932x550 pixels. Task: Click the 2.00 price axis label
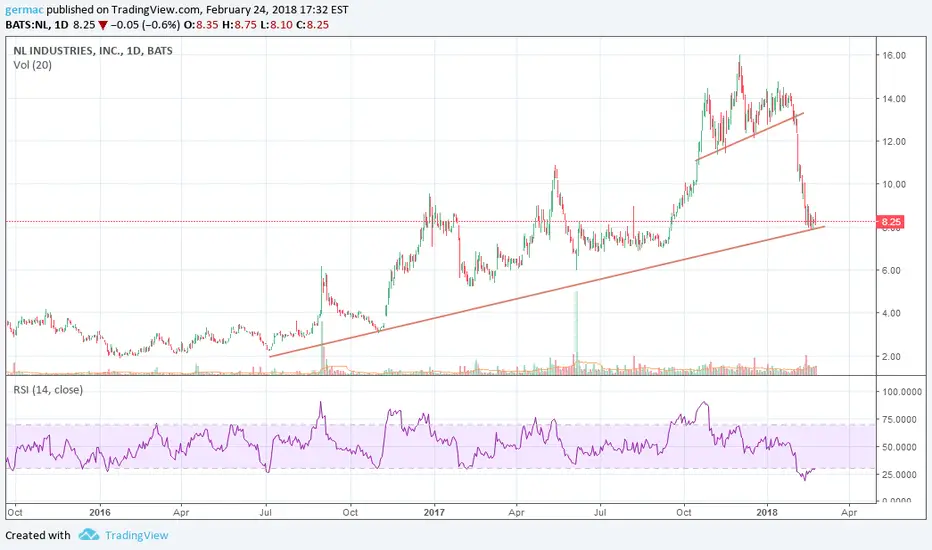(891, 356)
